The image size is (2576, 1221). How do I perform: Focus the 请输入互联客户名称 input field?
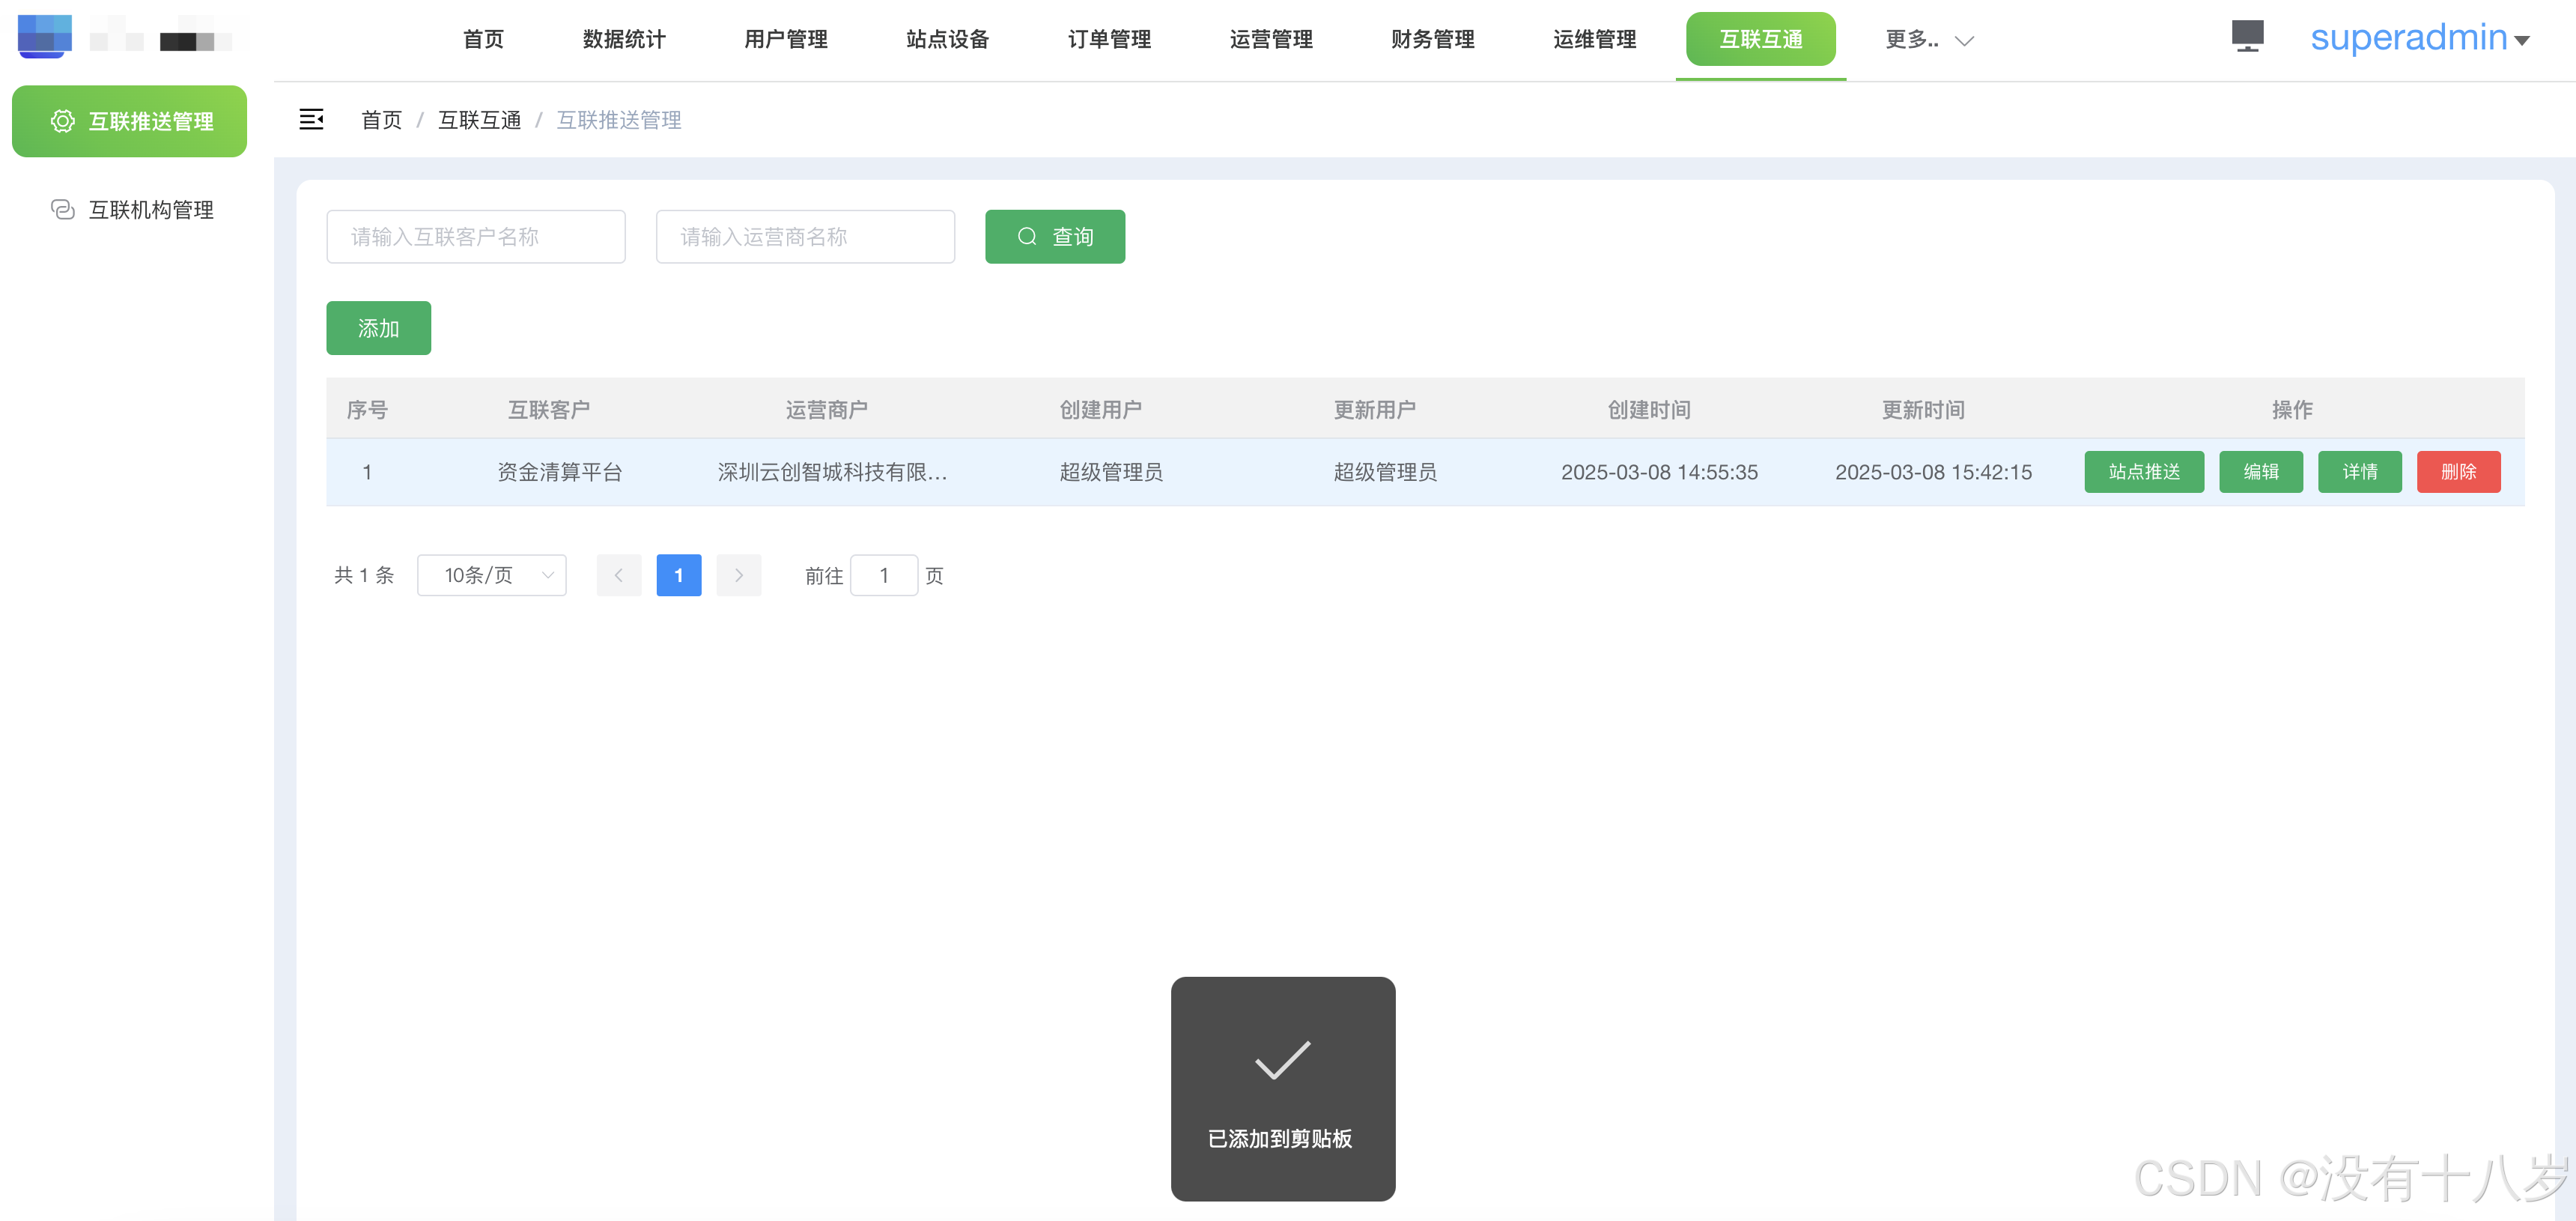pyautogui.click(x=475, y=237)
